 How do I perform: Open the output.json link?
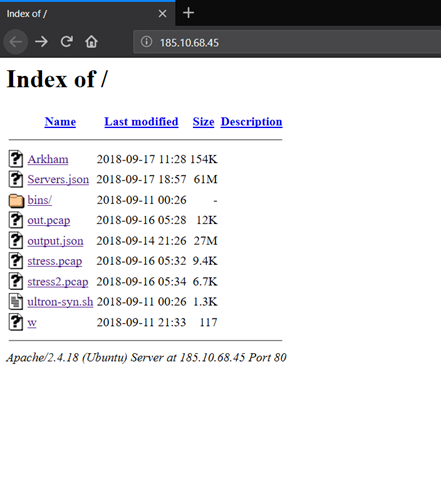[x=55, y=241]
